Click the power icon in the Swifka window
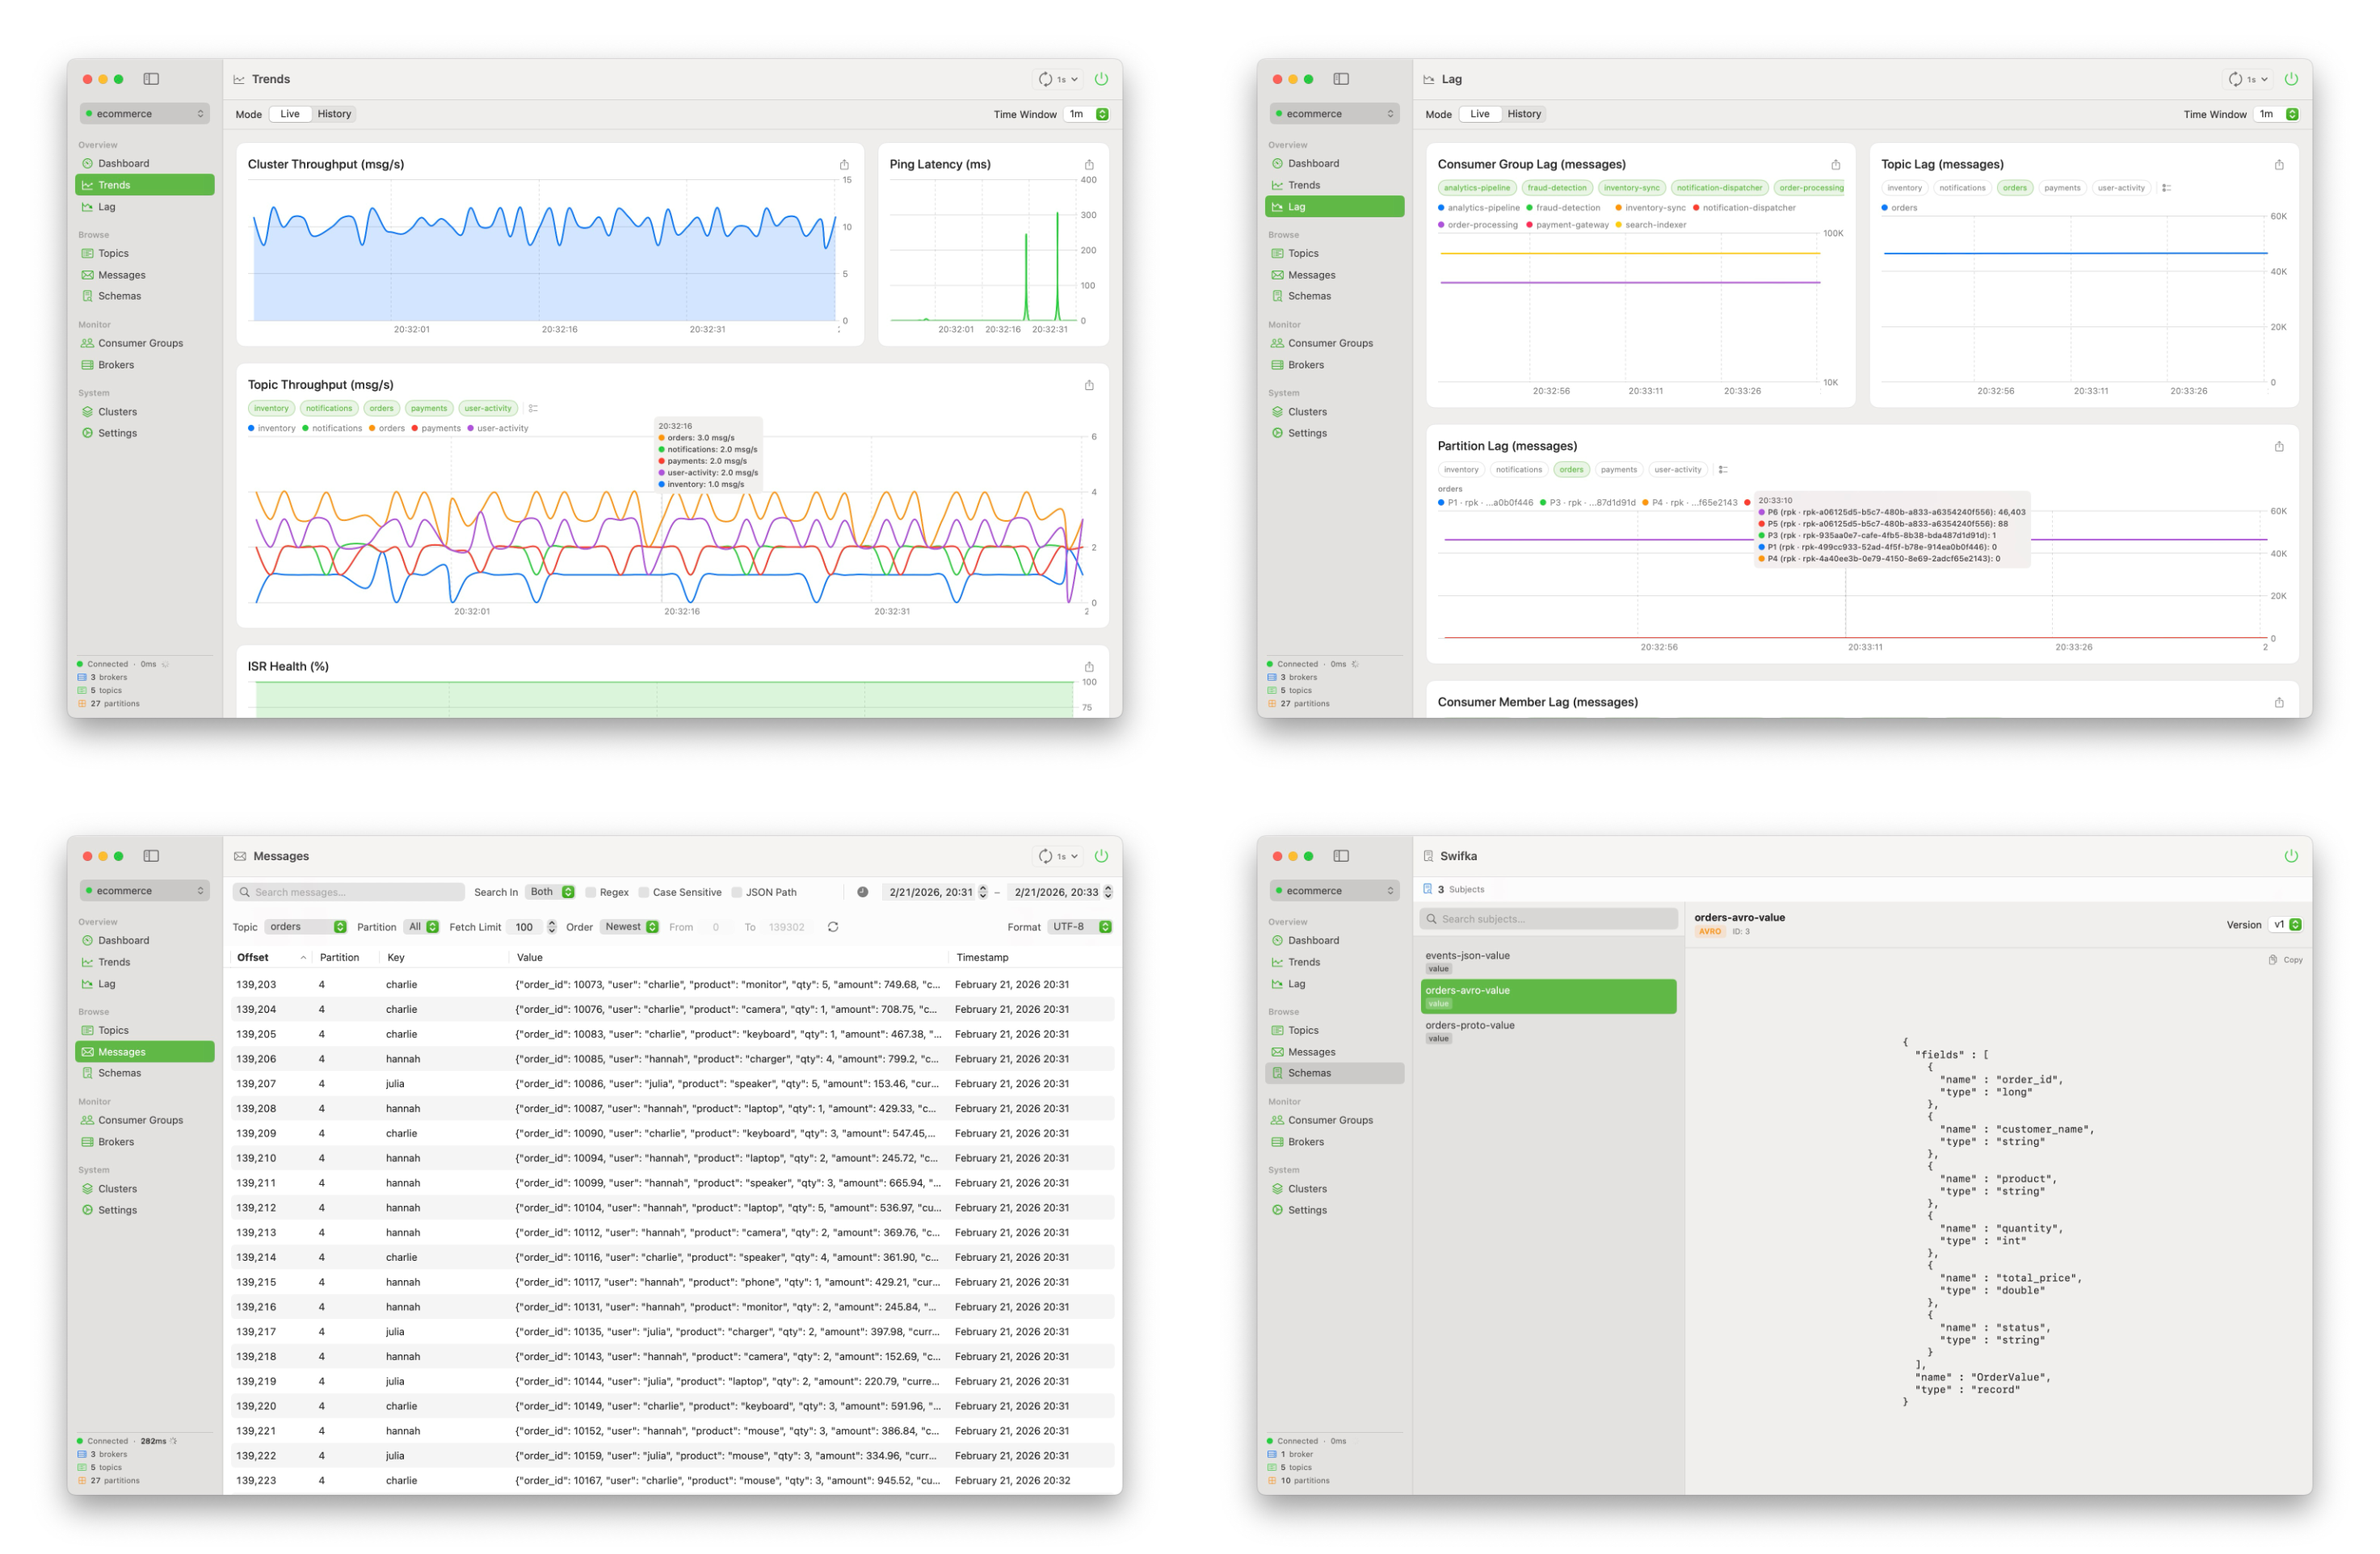The height and width of the screenshot is (1554, 2380). (2291, 856)
